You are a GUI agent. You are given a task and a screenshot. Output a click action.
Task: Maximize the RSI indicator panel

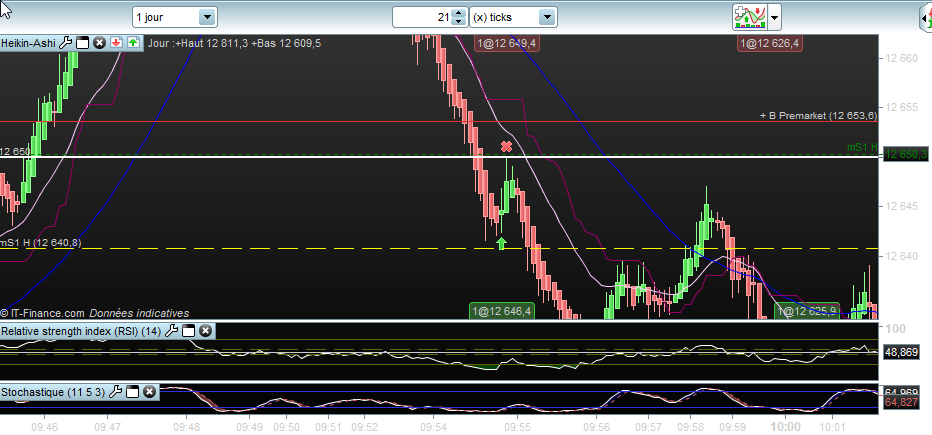click(x=188, y=331)
